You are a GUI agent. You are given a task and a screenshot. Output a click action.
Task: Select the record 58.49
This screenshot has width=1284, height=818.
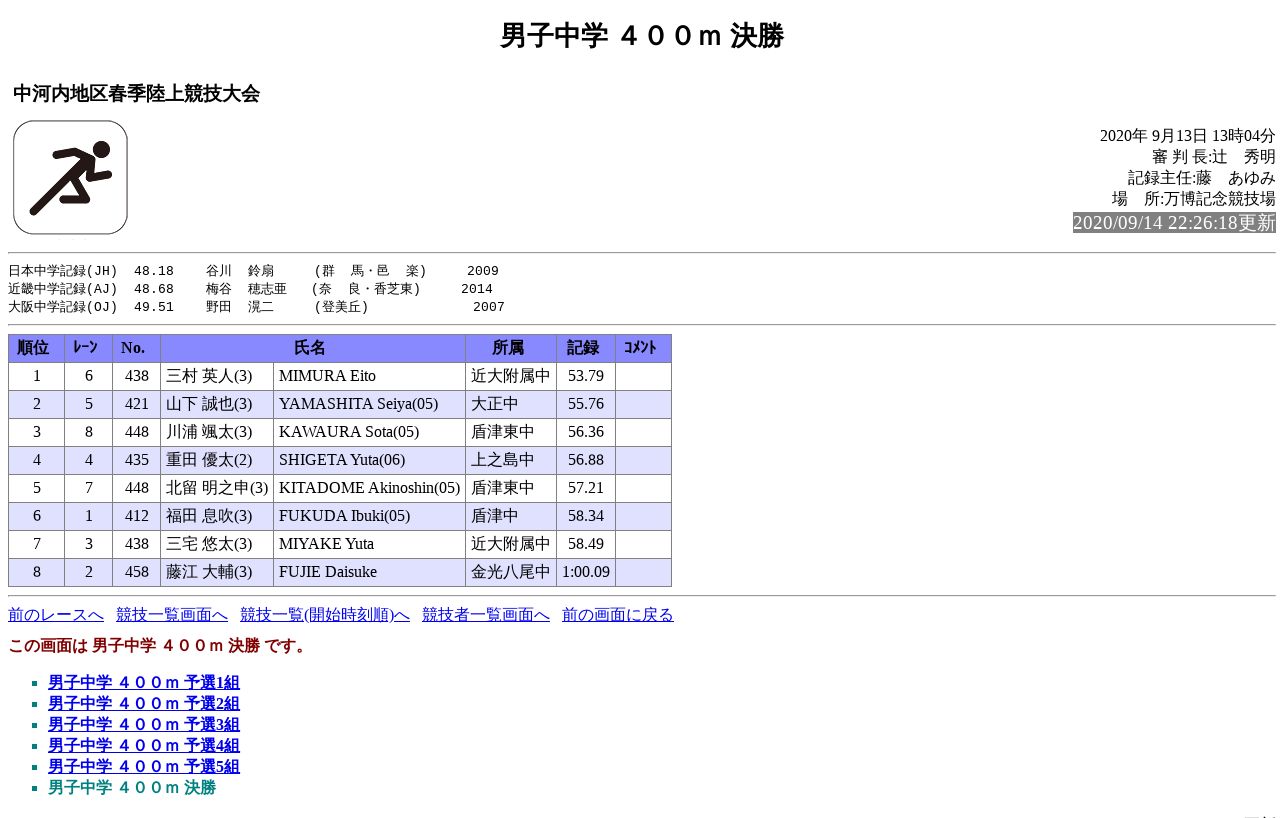coord(586,544)
